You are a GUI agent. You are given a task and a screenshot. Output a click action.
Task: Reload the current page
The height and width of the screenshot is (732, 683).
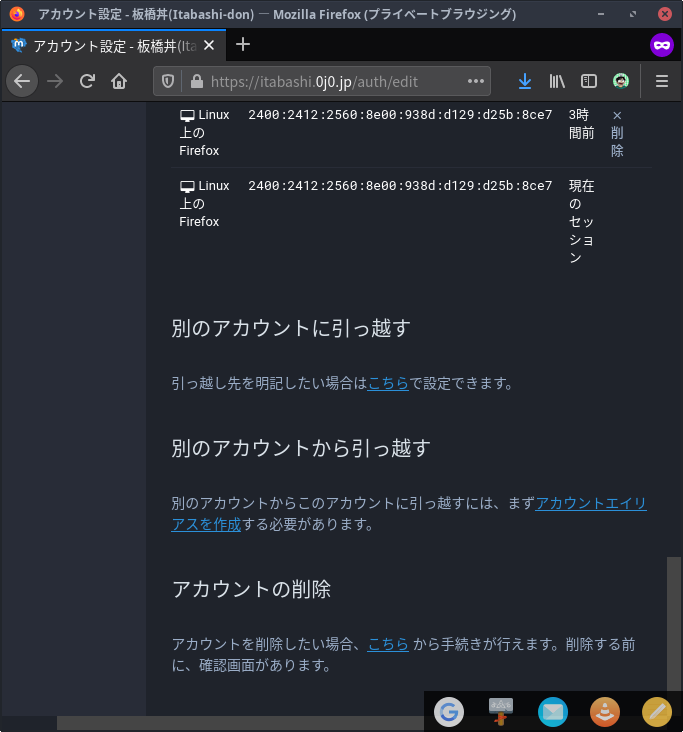87,81
